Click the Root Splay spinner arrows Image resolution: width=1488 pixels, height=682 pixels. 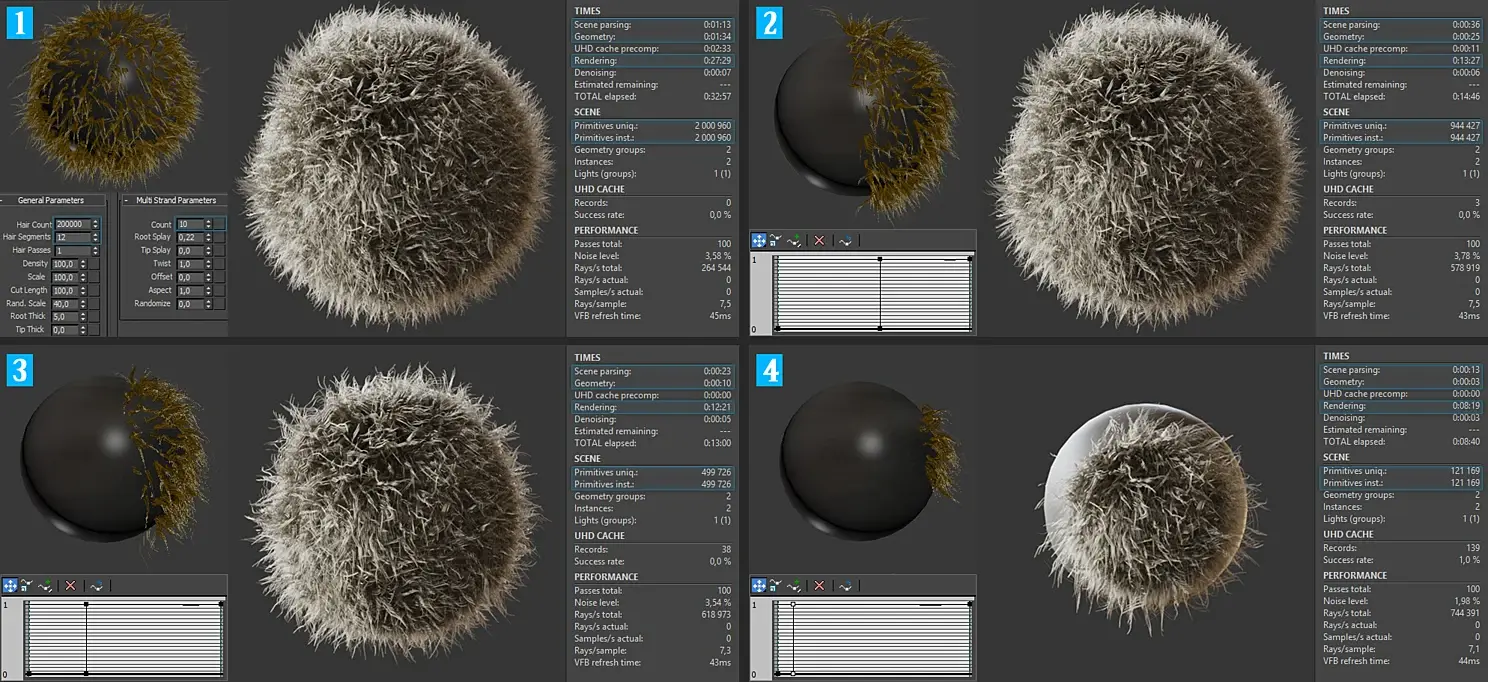[208, 237]
